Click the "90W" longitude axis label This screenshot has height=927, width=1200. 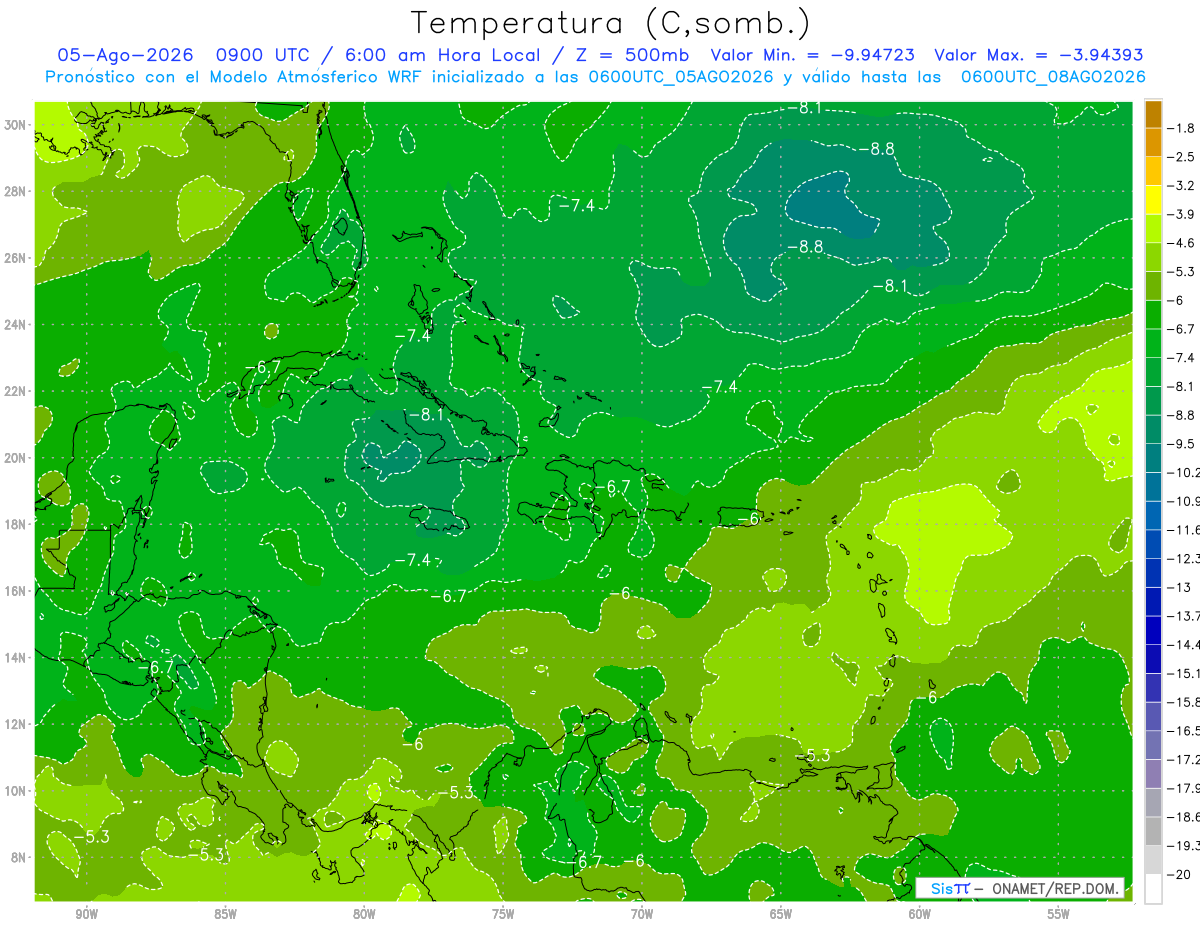pyautogui.click(x=86, y=914)
